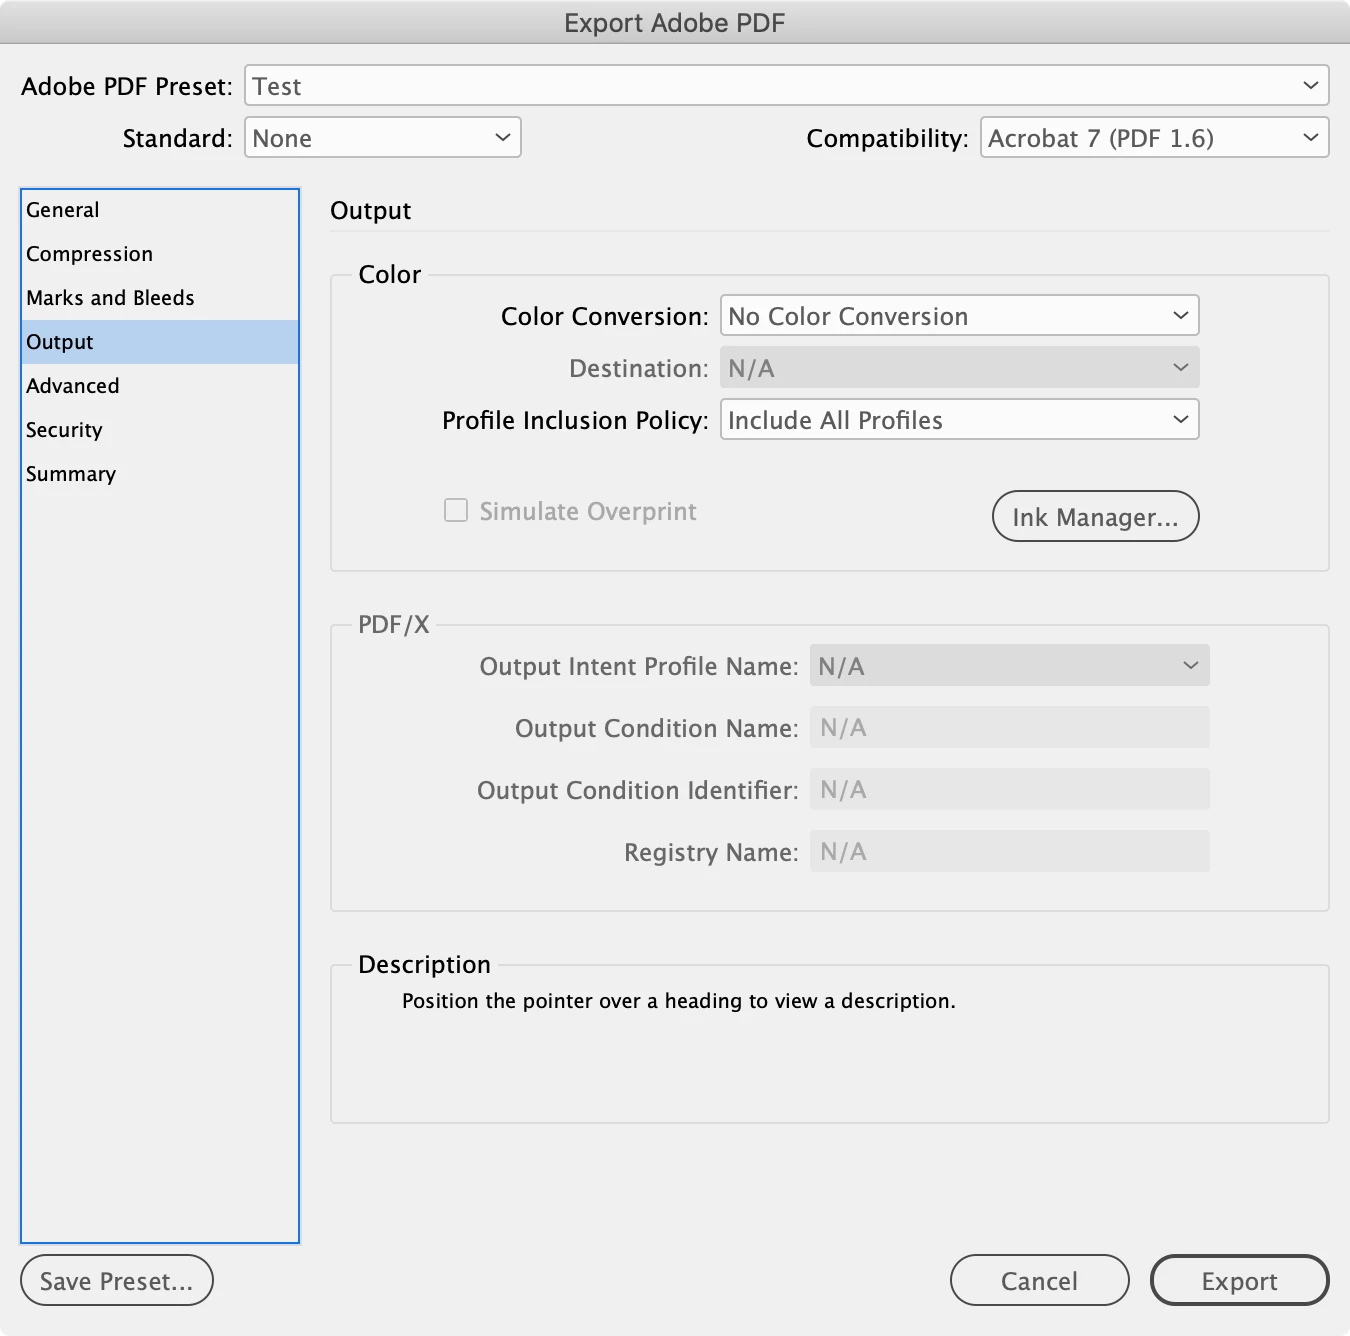Click the Save Preset button
Viewport: 1350px width, 1336px height.
117,1280
